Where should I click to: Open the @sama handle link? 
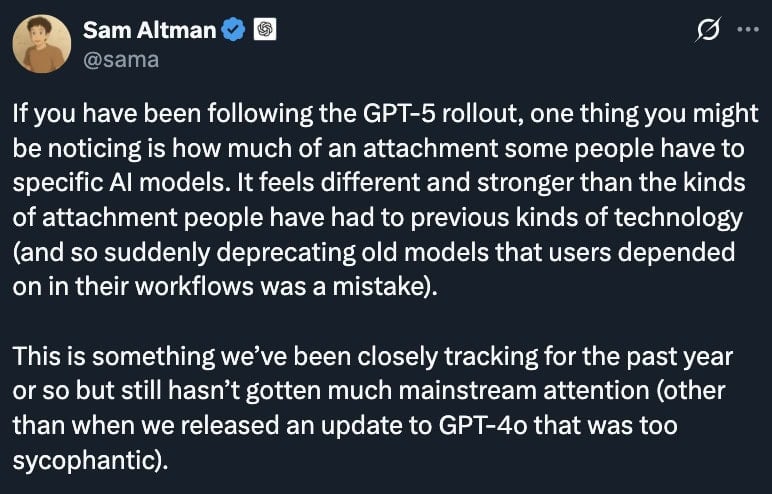121,60
